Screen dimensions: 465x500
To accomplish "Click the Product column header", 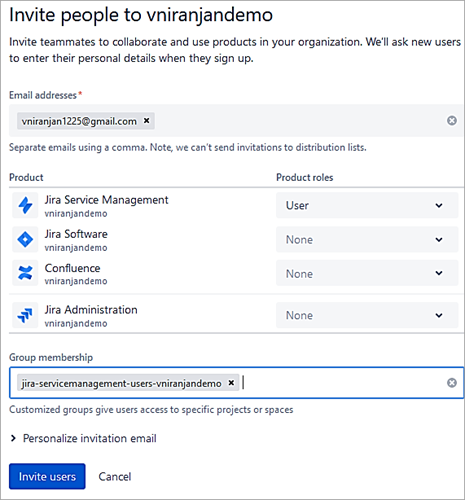I will 26,177.
